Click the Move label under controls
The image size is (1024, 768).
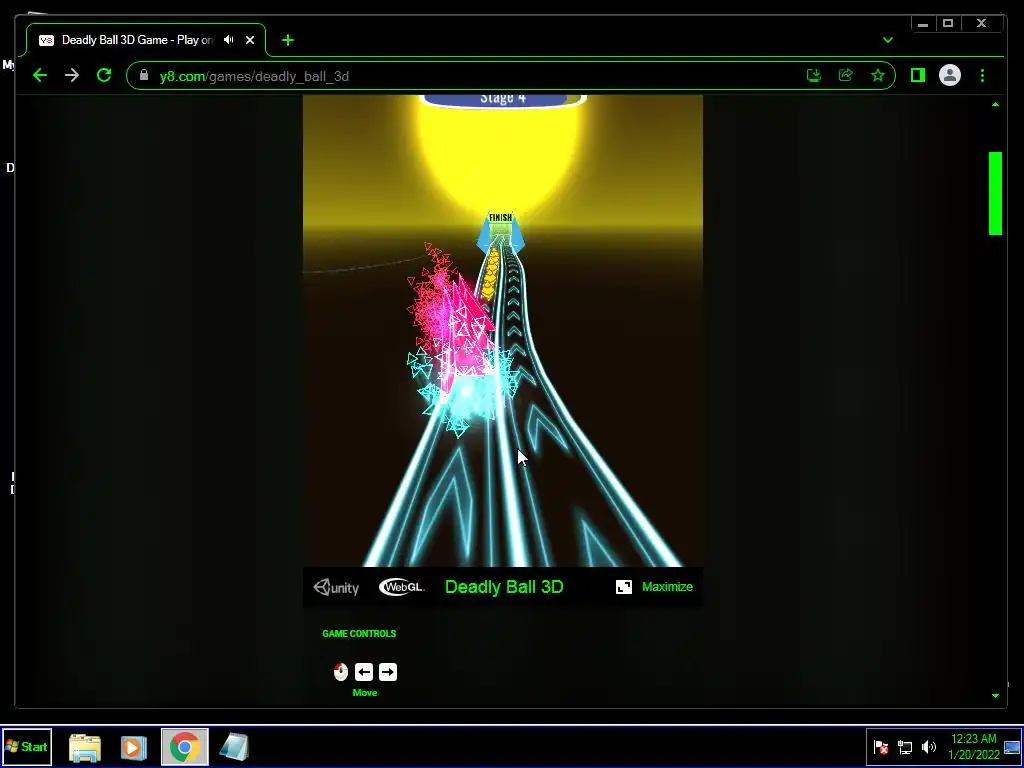364,693
